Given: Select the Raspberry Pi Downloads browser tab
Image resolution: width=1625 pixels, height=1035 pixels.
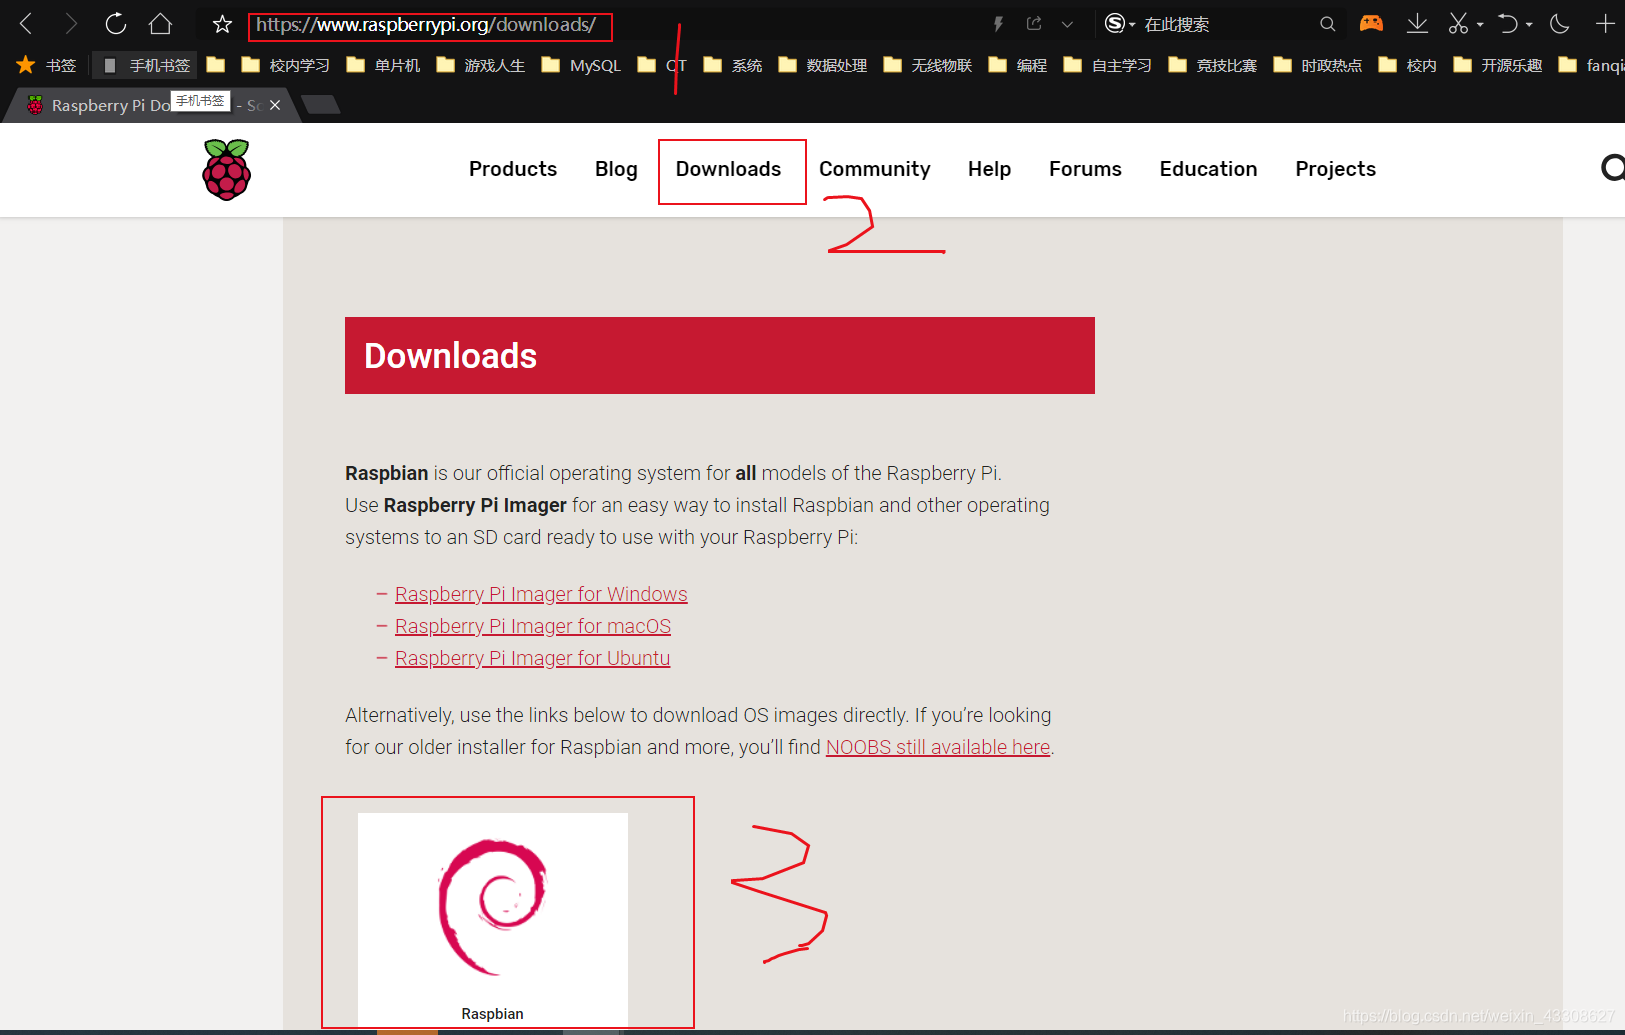Looking at the screenshot, I should point(150,105).
